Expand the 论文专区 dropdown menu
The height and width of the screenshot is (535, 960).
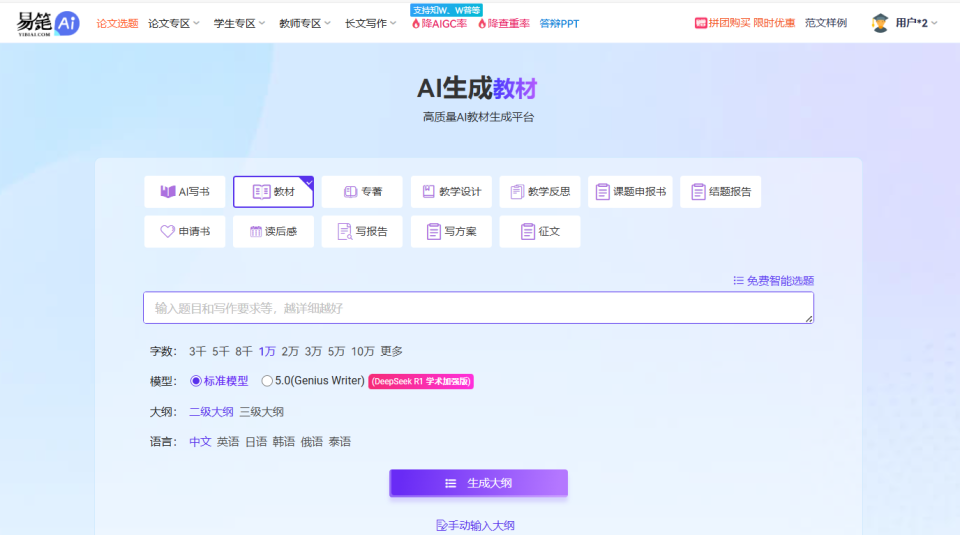(174, 23)
